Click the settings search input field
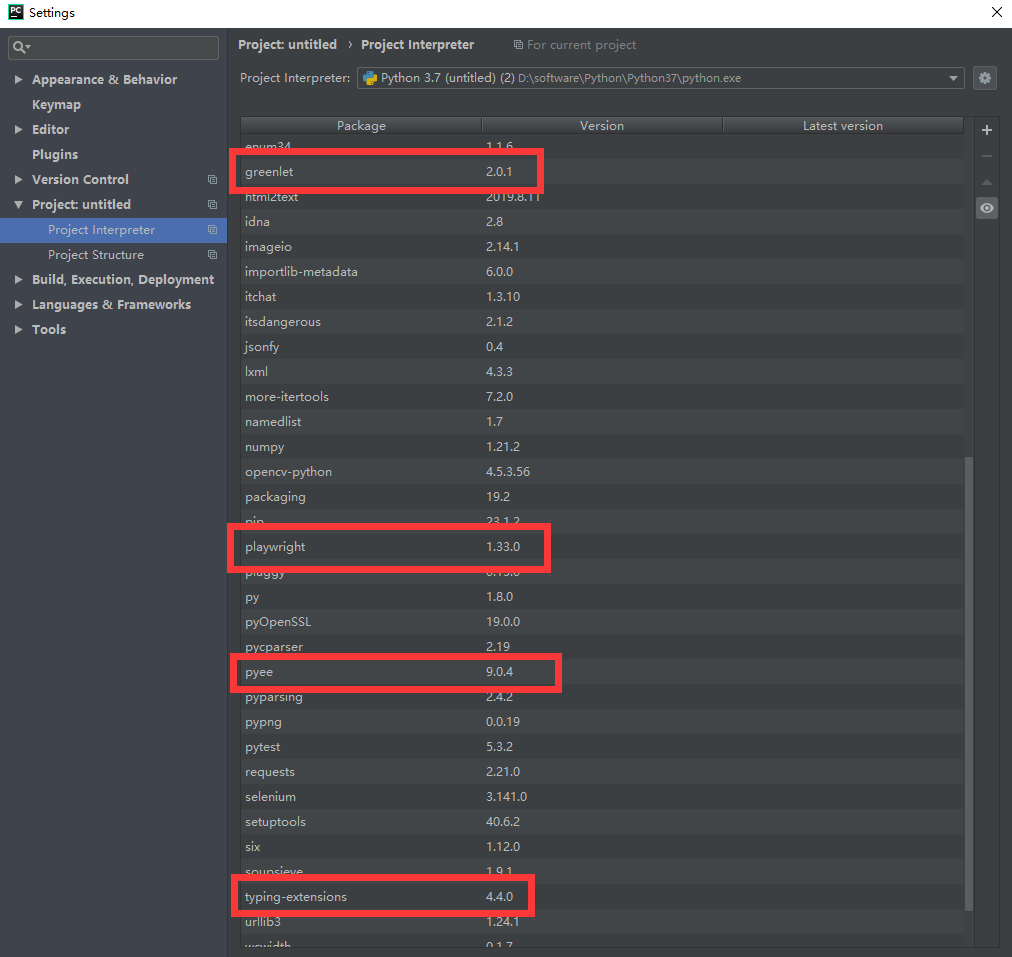 (114, 47)
